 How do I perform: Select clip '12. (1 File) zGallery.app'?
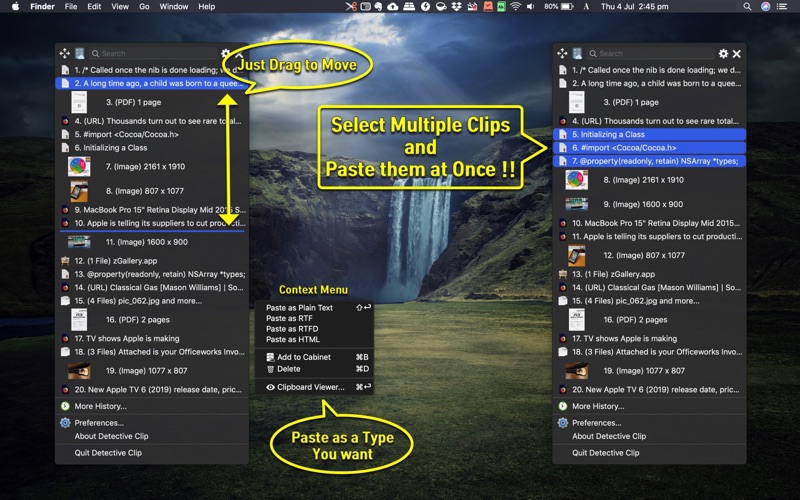point(152,261)
